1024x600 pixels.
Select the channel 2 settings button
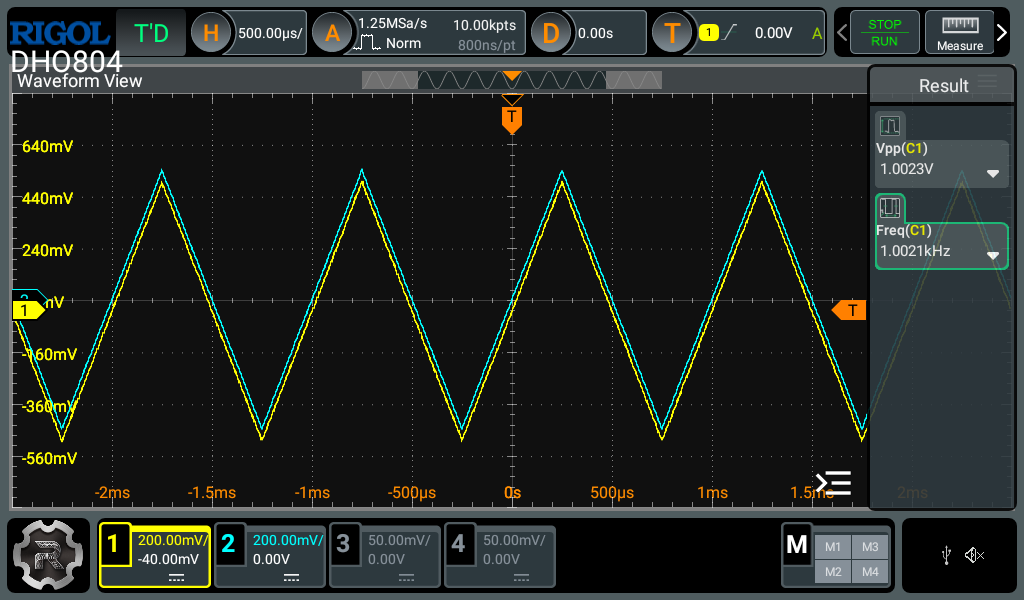(270, 556)
